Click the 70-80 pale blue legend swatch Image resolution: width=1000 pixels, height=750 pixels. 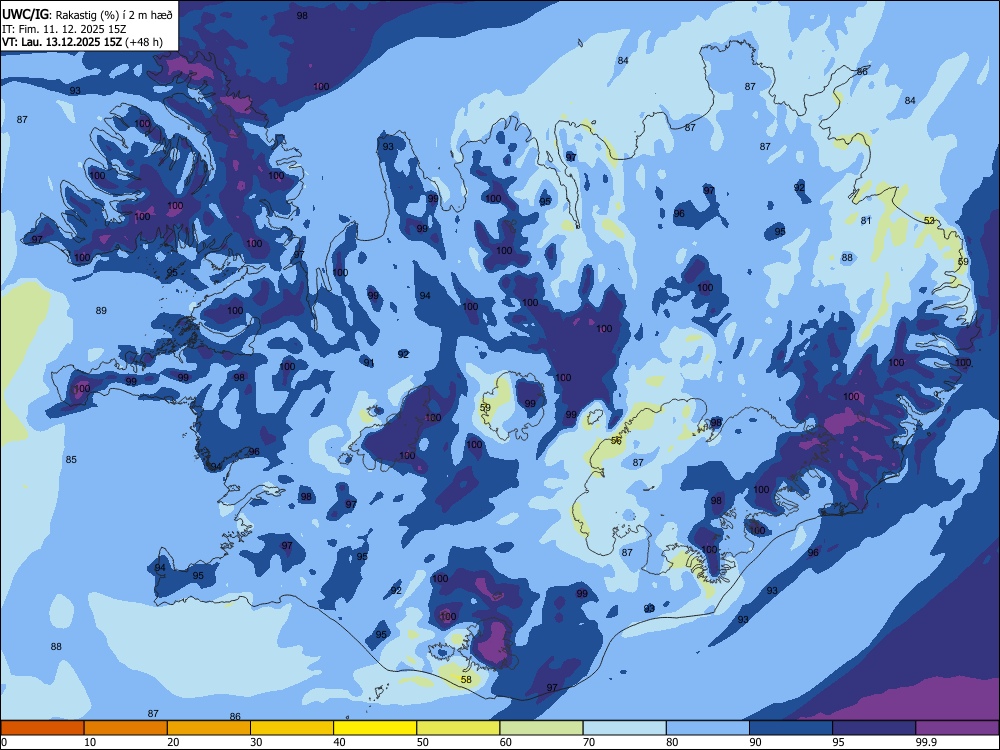[625, 728]
